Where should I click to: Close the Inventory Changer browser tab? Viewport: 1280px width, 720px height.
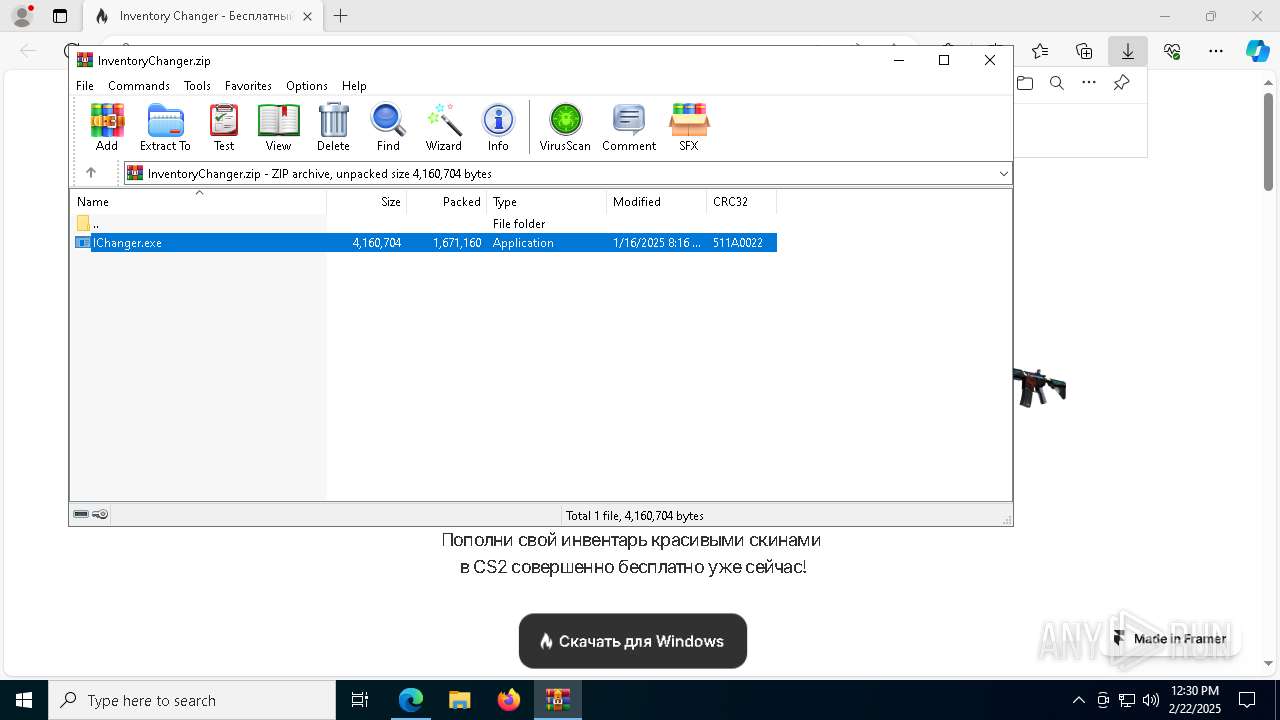[307, 16]
